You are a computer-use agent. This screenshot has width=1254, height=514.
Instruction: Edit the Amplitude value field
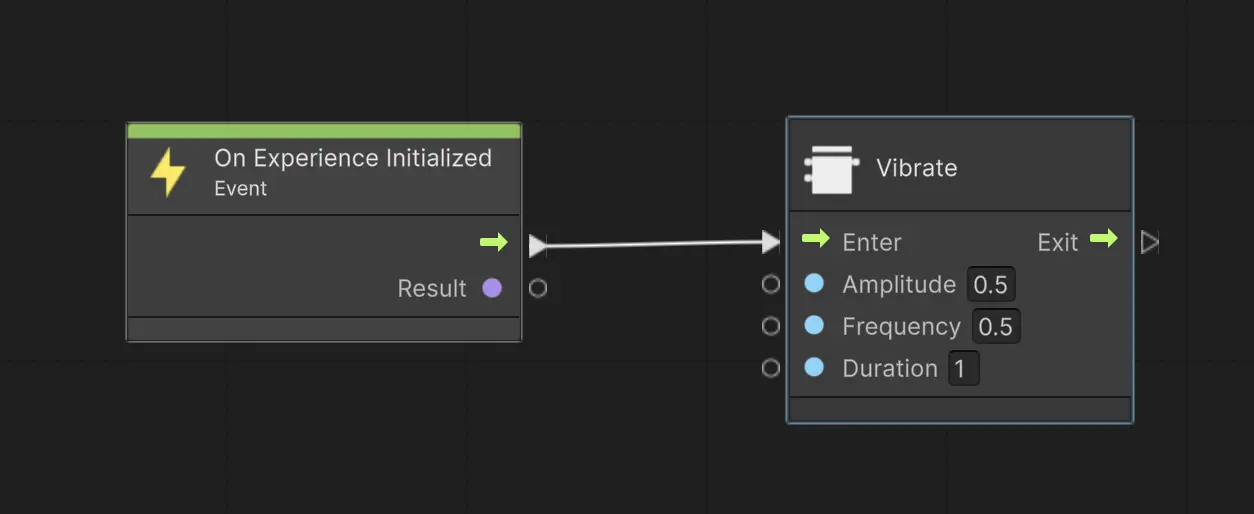pos(991,285)
